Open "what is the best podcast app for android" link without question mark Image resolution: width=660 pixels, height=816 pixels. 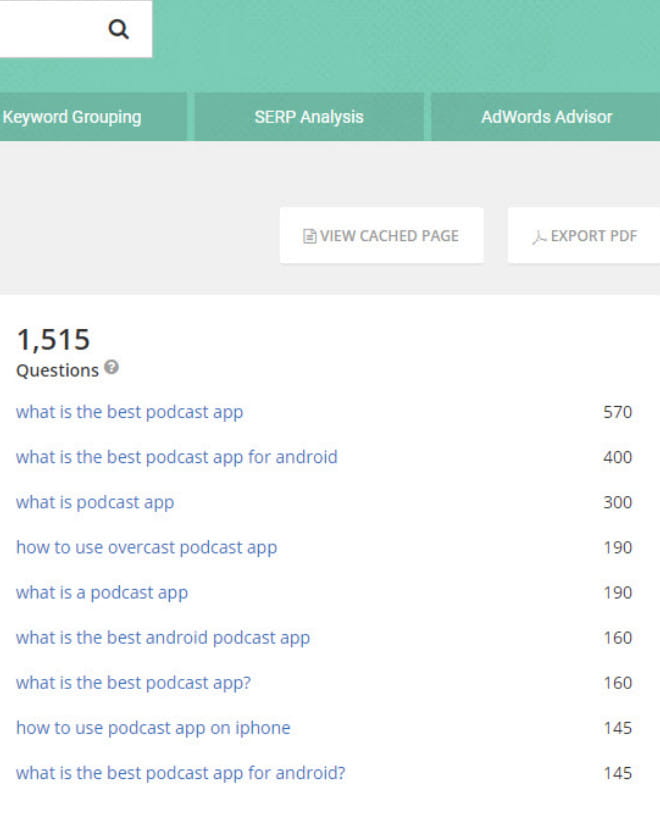[x=176, y=457]
